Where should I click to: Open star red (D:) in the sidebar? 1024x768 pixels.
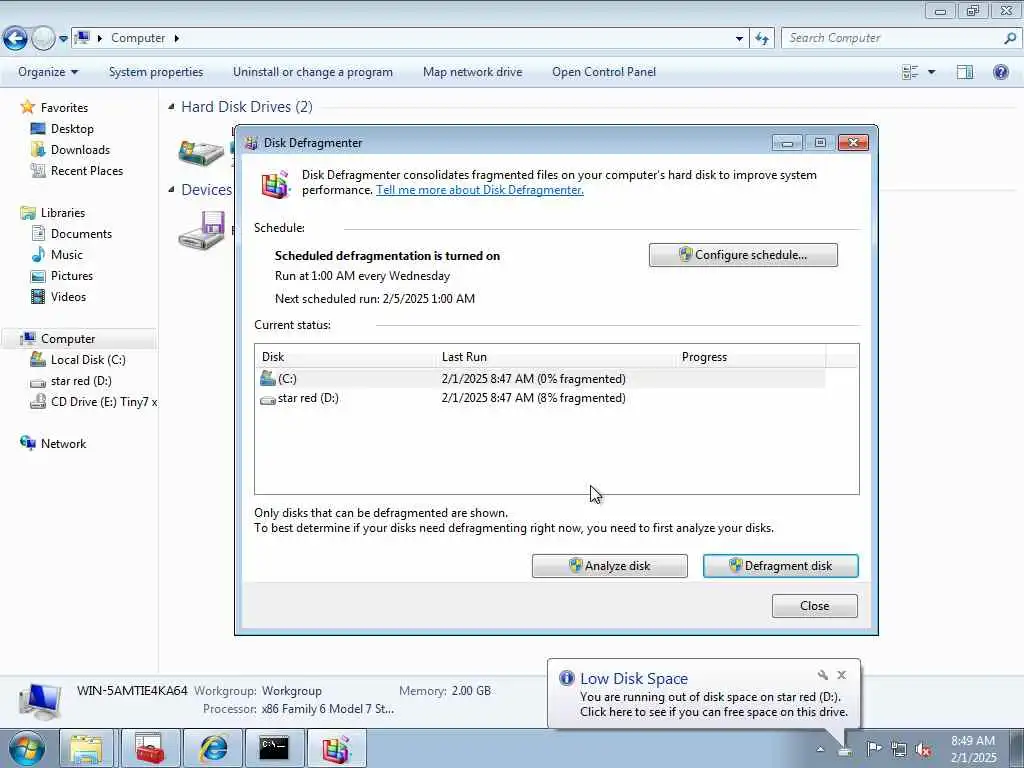pos(81,381)
